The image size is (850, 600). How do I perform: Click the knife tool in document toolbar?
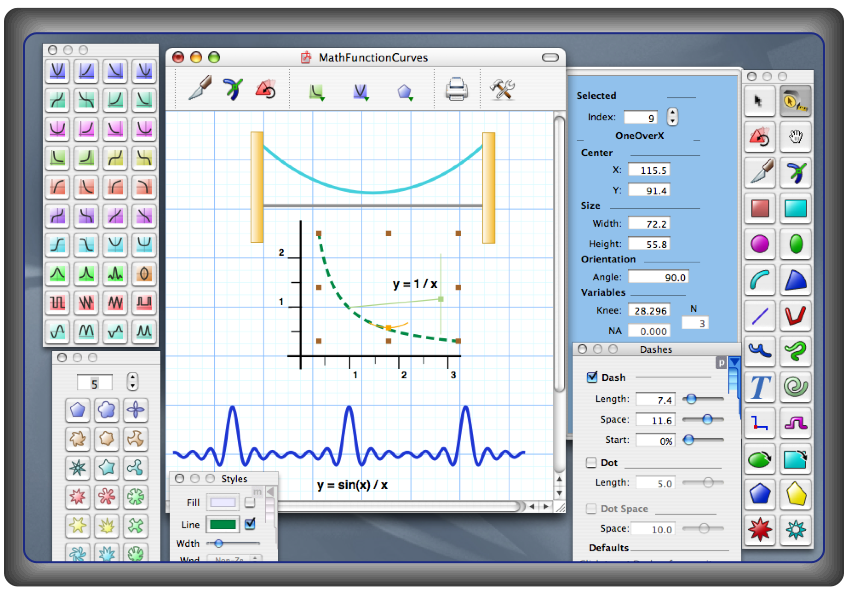pos(200,88)
